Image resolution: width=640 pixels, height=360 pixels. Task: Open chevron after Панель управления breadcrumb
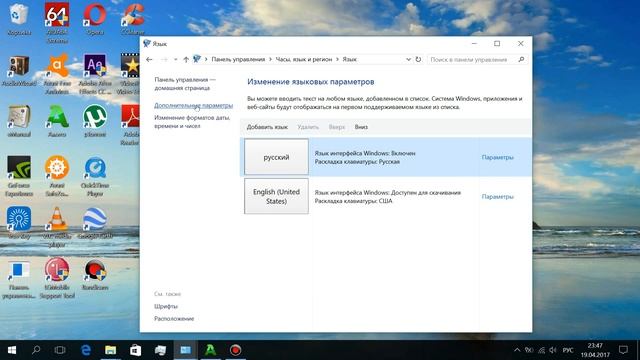pyautogui.click(x=270, y=59)
